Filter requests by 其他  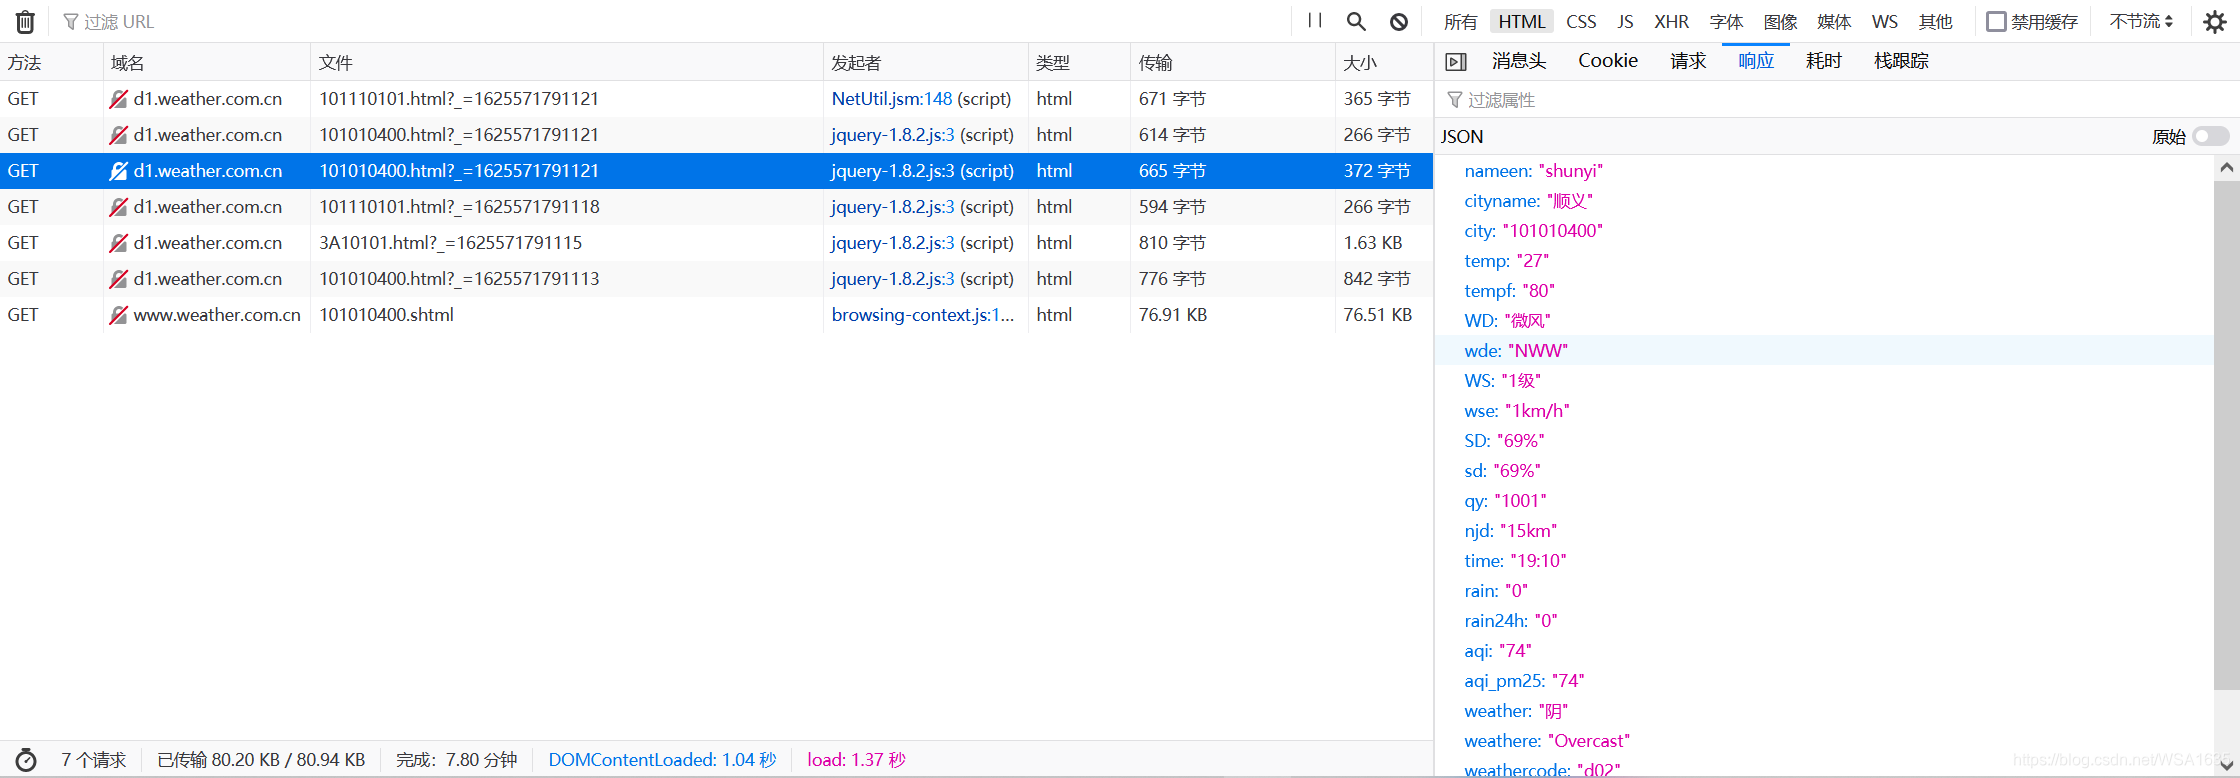(x=1935, y=21)
